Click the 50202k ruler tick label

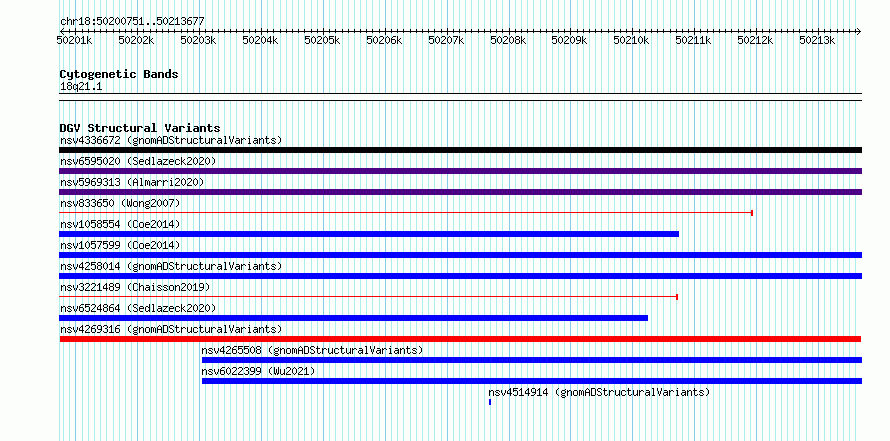coord(137,40)
